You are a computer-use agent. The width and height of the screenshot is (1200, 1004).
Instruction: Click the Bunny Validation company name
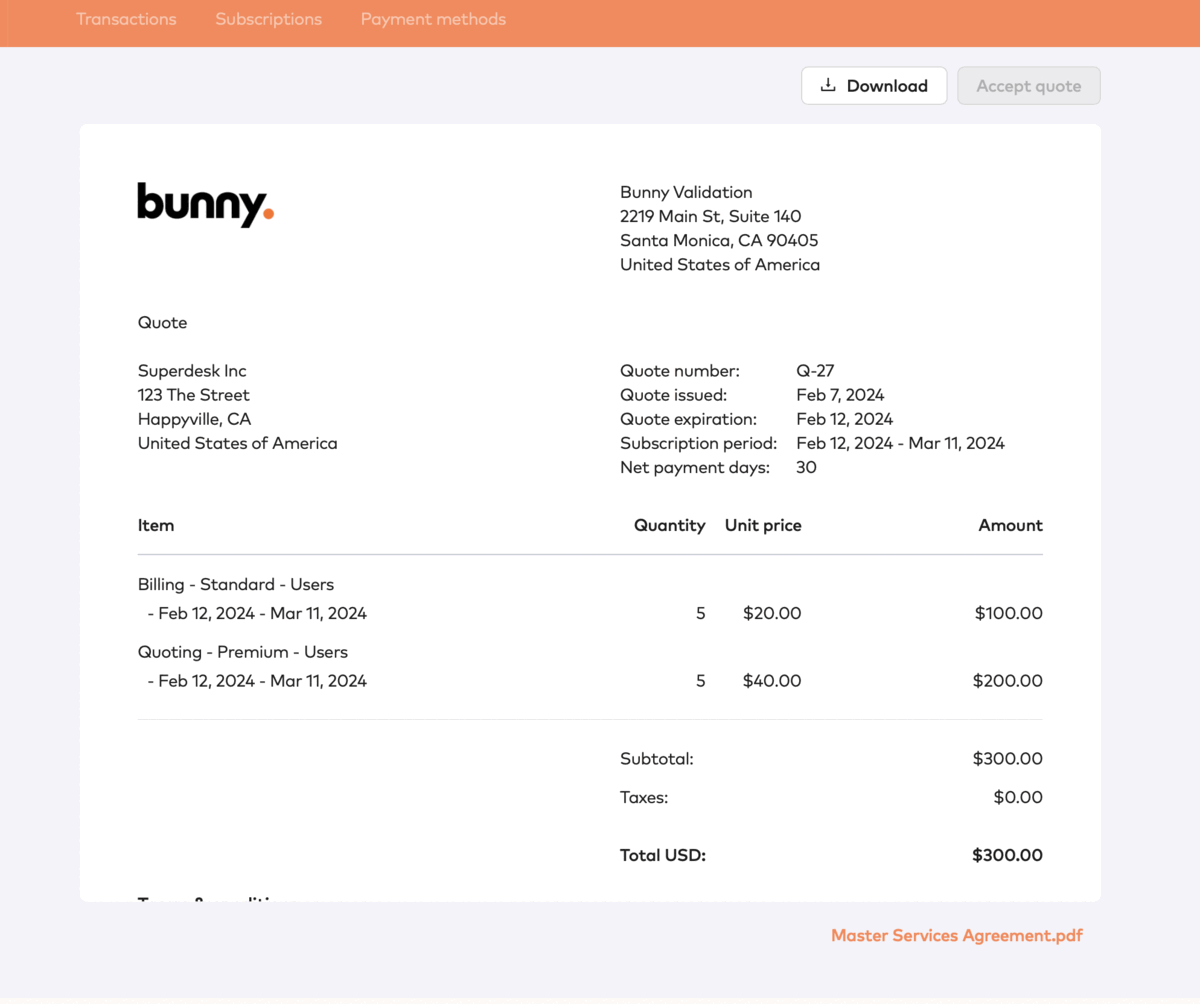tap(686, 192)
